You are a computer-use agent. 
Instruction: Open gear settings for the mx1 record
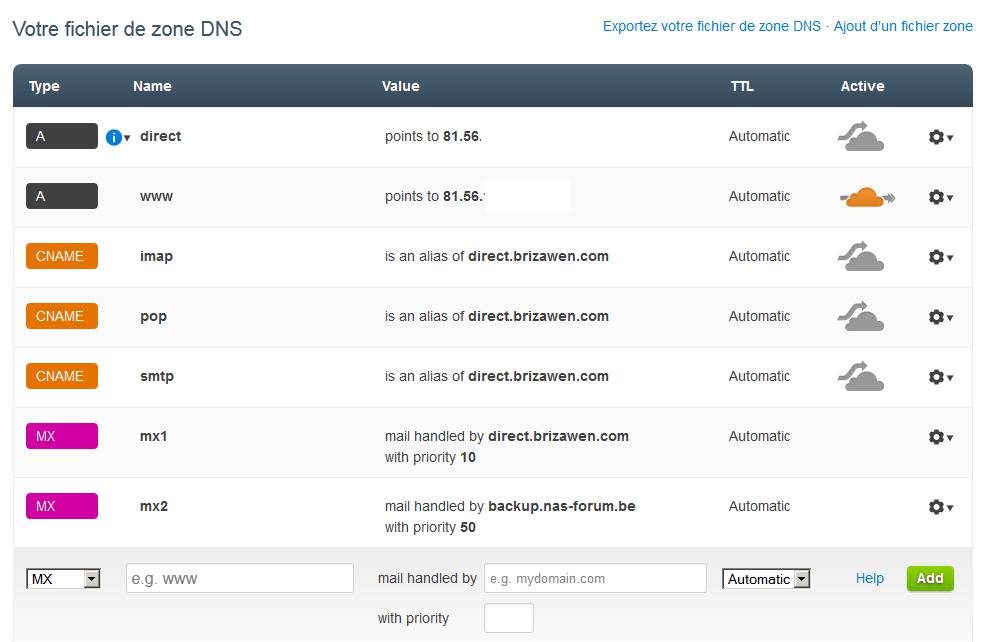point(939,437)
